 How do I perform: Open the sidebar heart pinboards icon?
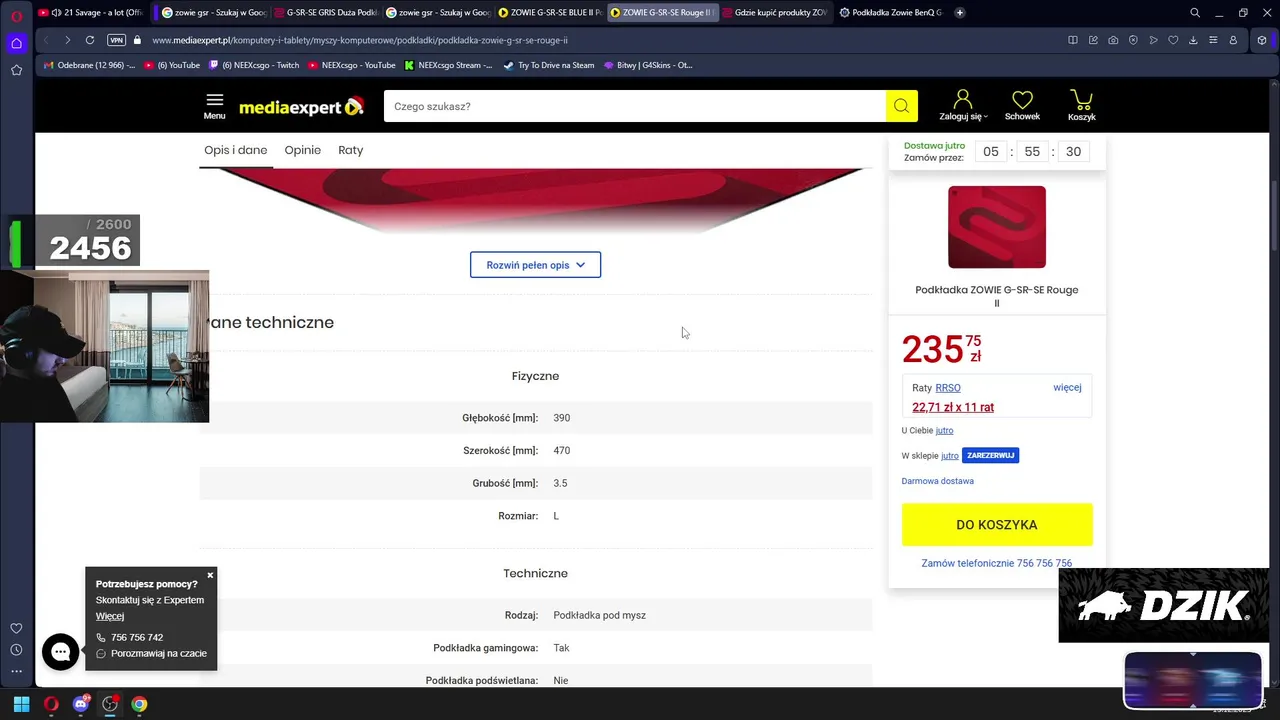click(x=16, y=628)
